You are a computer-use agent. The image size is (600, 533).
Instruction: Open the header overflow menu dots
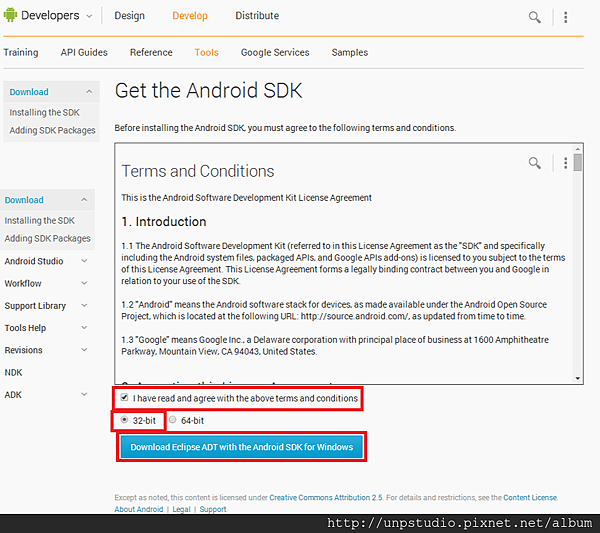click(566, 17)
